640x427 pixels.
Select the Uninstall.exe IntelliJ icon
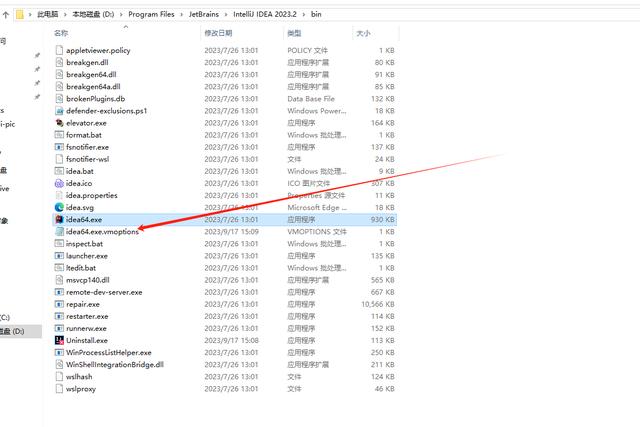59,340
